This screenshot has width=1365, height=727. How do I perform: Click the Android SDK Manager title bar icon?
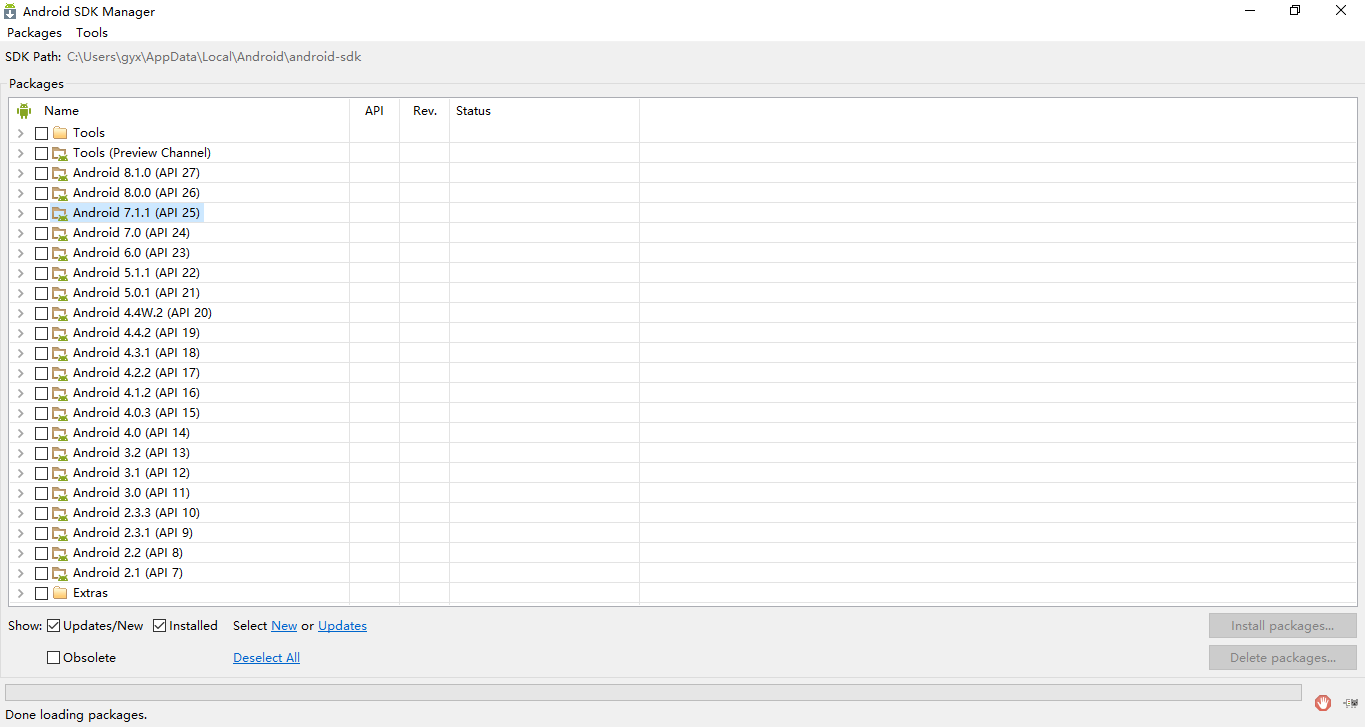(x=10, y=11)
